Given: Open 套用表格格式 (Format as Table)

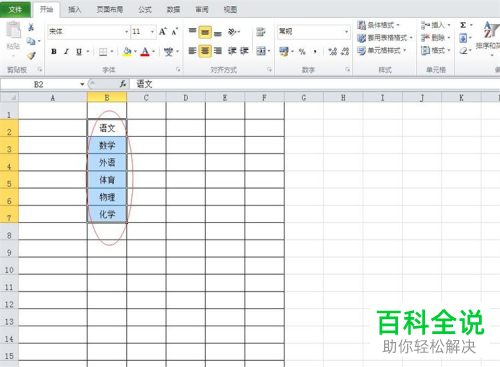Looking at the screenshot, I should tap(384, 38).
